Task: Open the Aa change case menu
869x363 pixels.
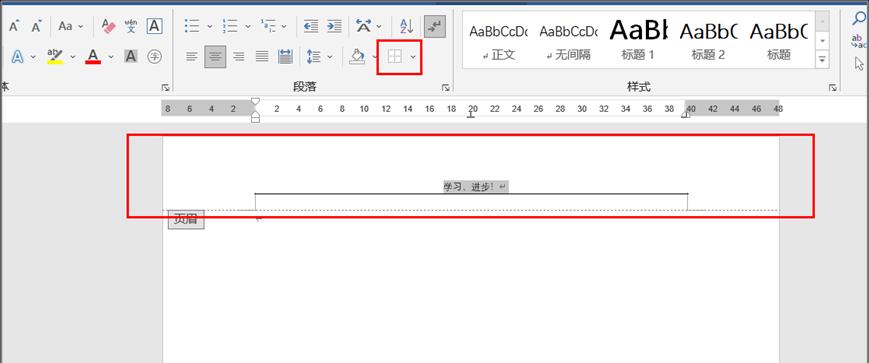Action: pyautogui.click(x=70, y=26)
